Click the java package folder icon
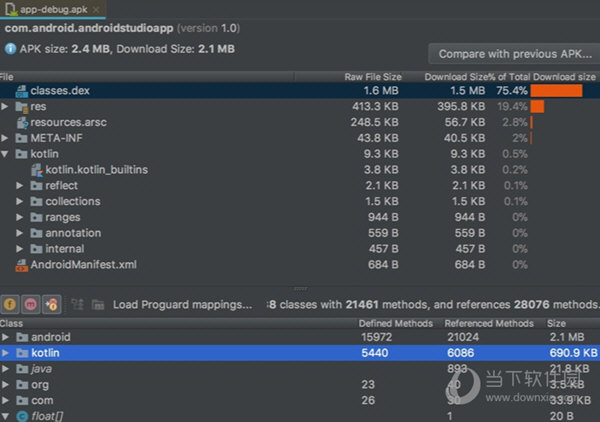Screen dimensions: 600x422 [x=22, y=369]
